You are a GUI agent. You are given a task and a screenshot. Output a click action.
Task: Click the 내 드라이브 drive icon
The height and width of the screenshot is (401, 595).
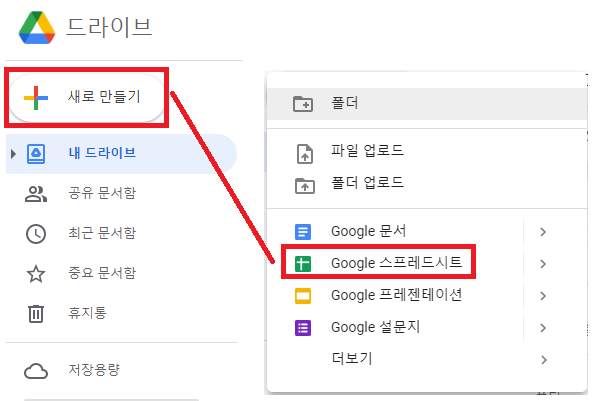click(x=36, y=154)
